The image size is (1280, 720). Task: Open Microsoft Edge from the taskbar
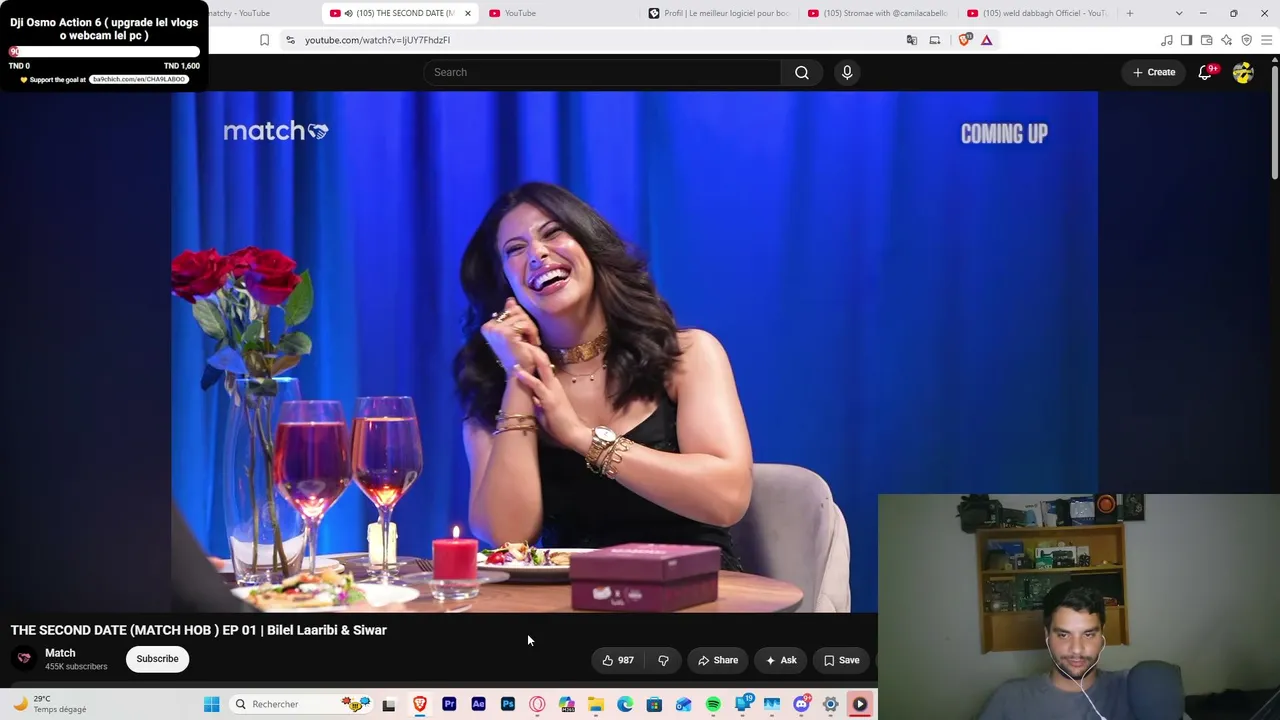coord(625,704)
